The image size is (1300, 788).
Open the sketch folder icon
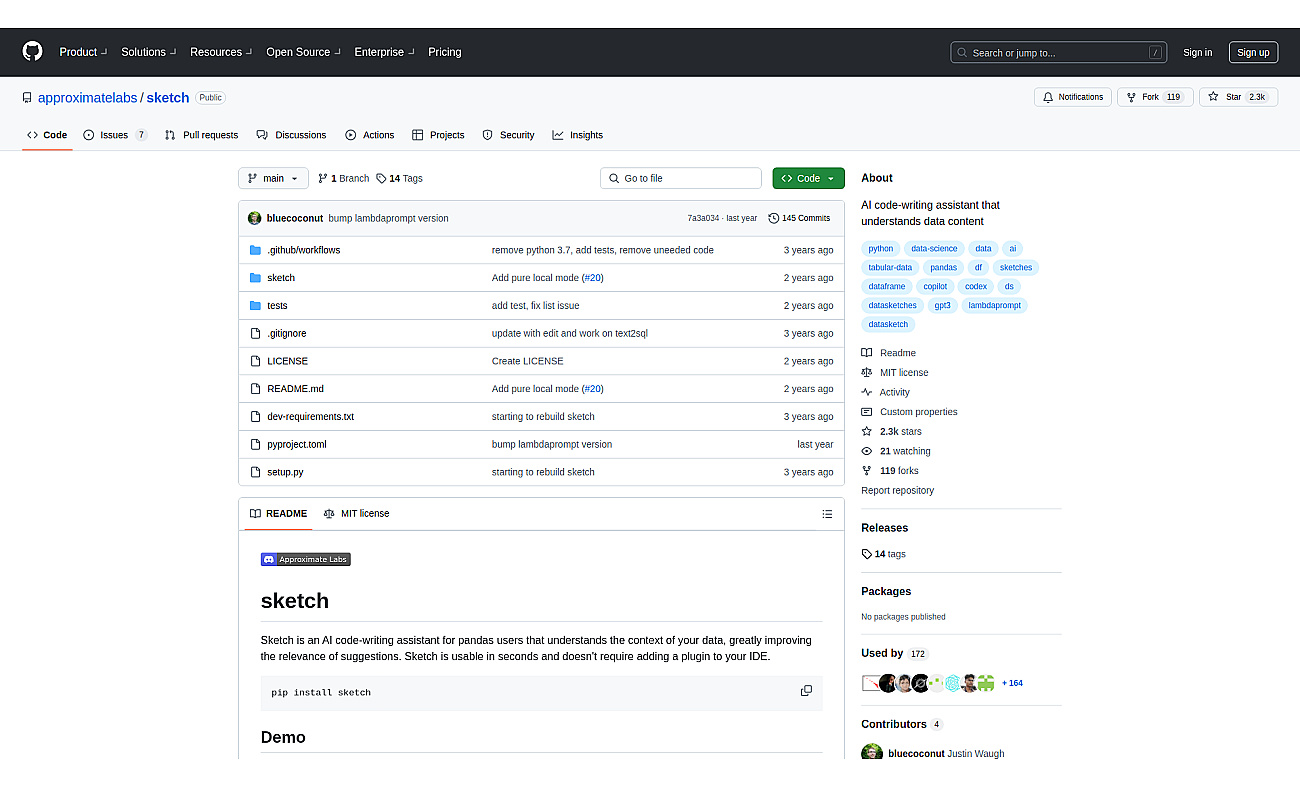256,278
